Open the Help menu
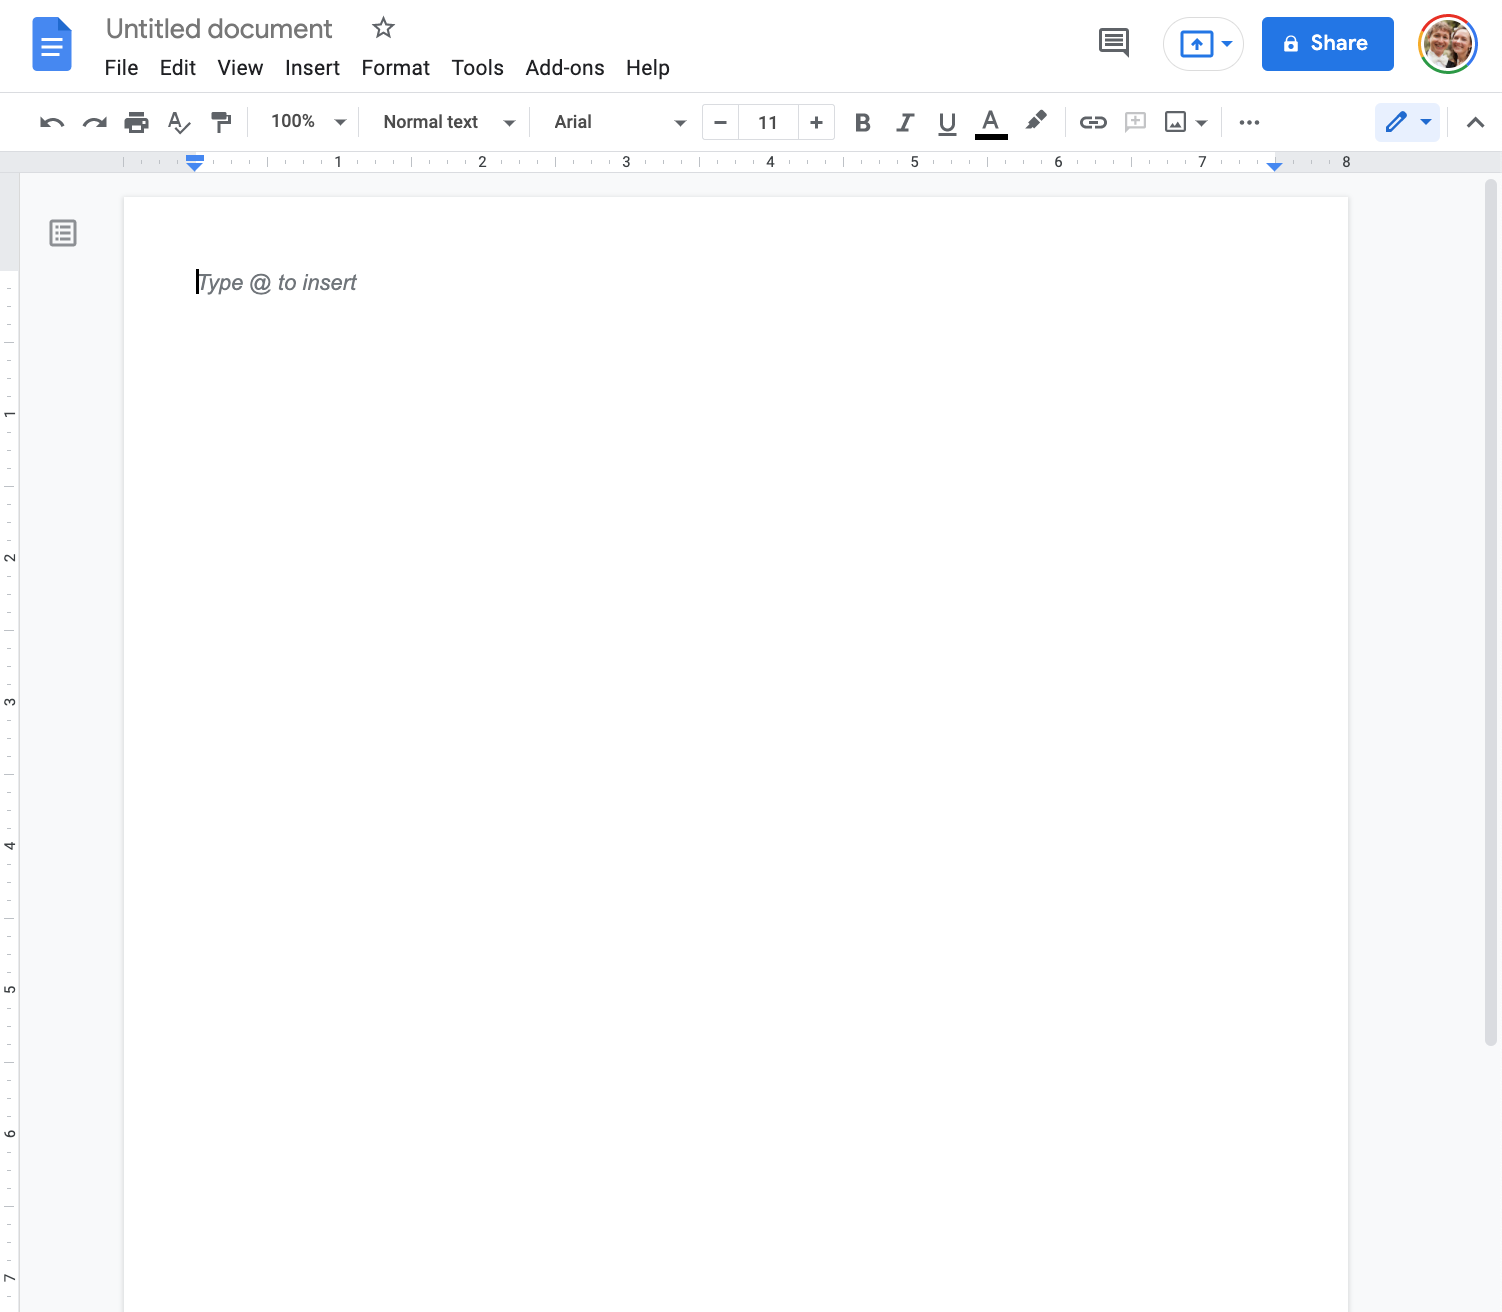1502x1312 pixels. [x=648, y=68]
